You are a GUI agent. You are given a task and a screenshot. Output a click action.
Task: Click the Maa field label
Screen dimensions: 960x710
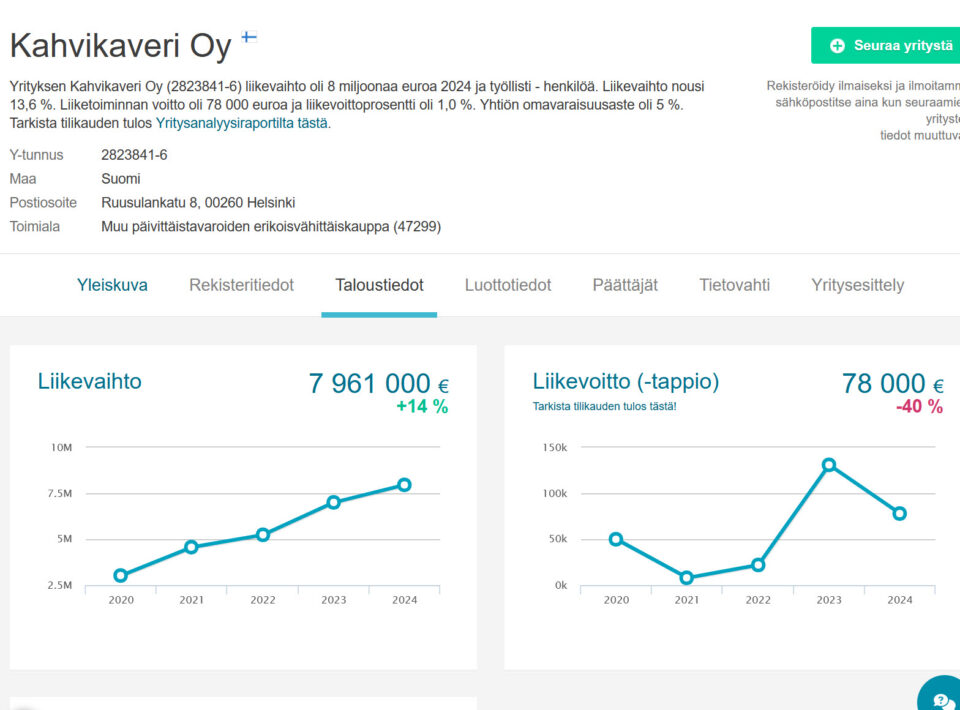23,179
